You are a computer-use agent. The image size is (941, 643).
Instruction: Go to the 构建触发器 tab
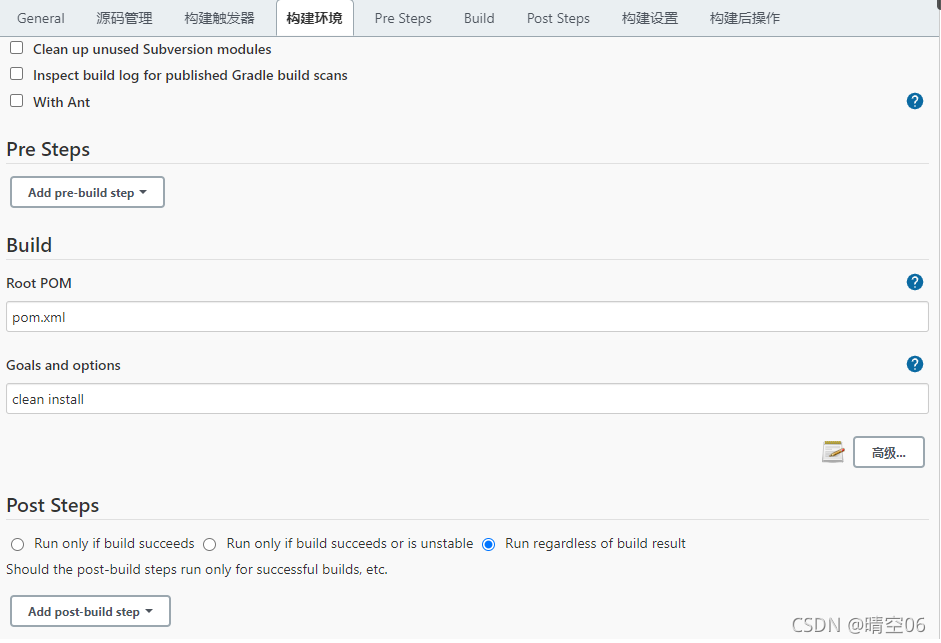tap(220, 18)
